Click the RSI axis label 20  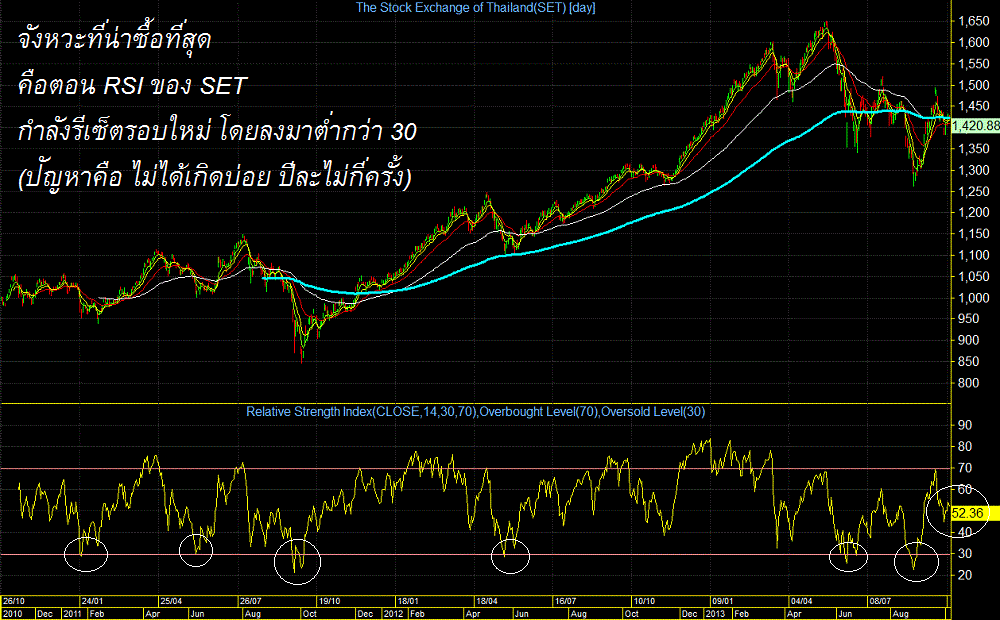[x=965, y=575]
